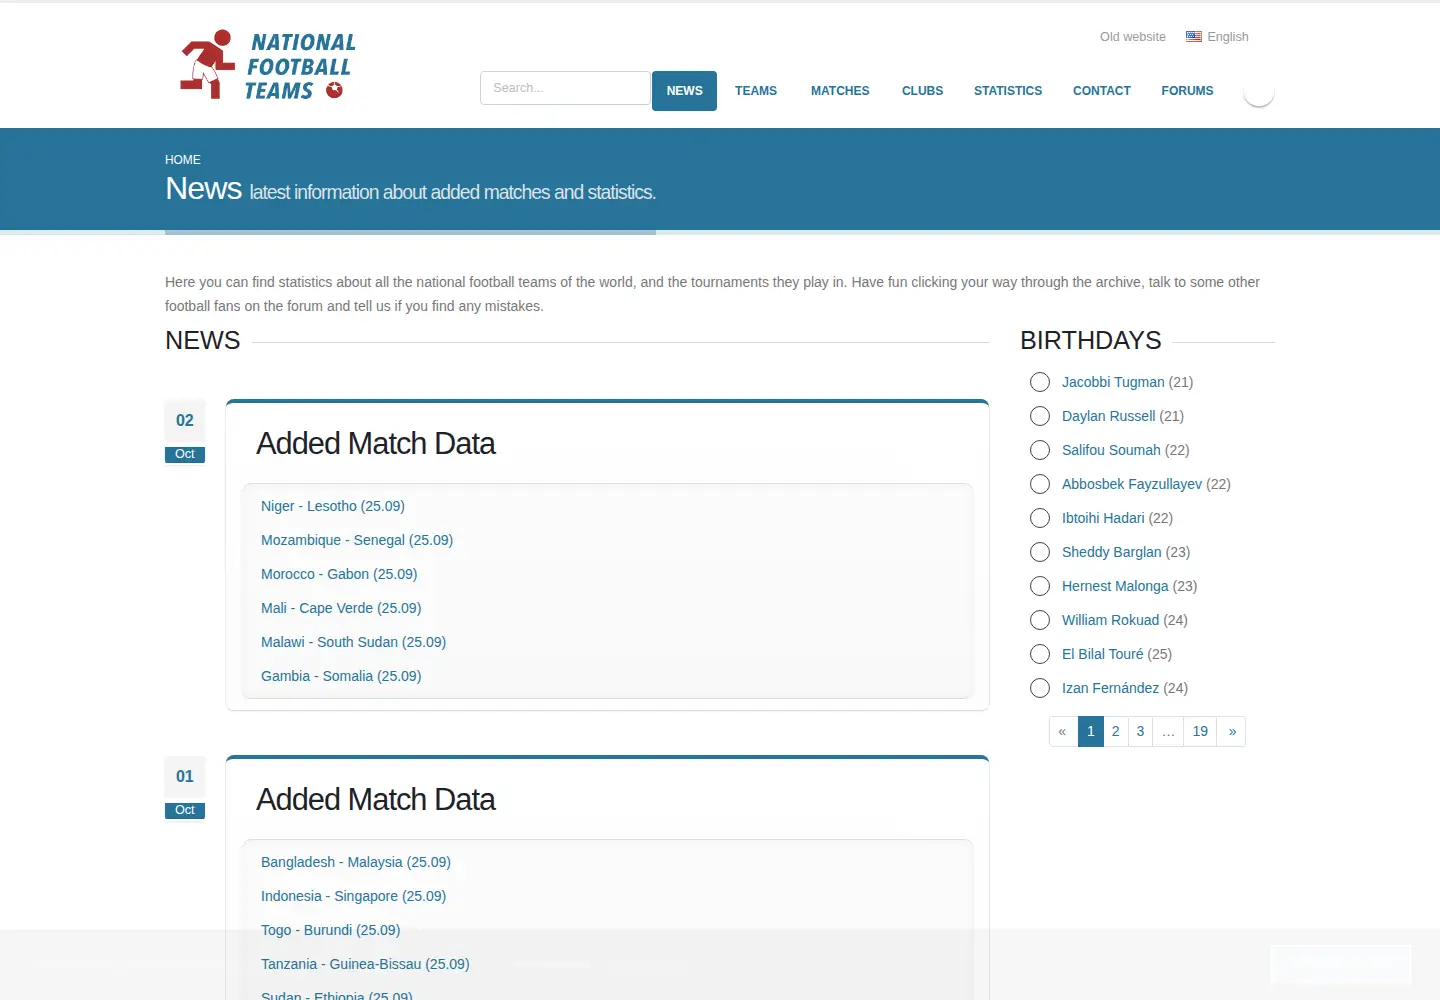The image size is (1440, 1000).
Task: Click the flag icon next to English
Action: (x=1194, y=37)
